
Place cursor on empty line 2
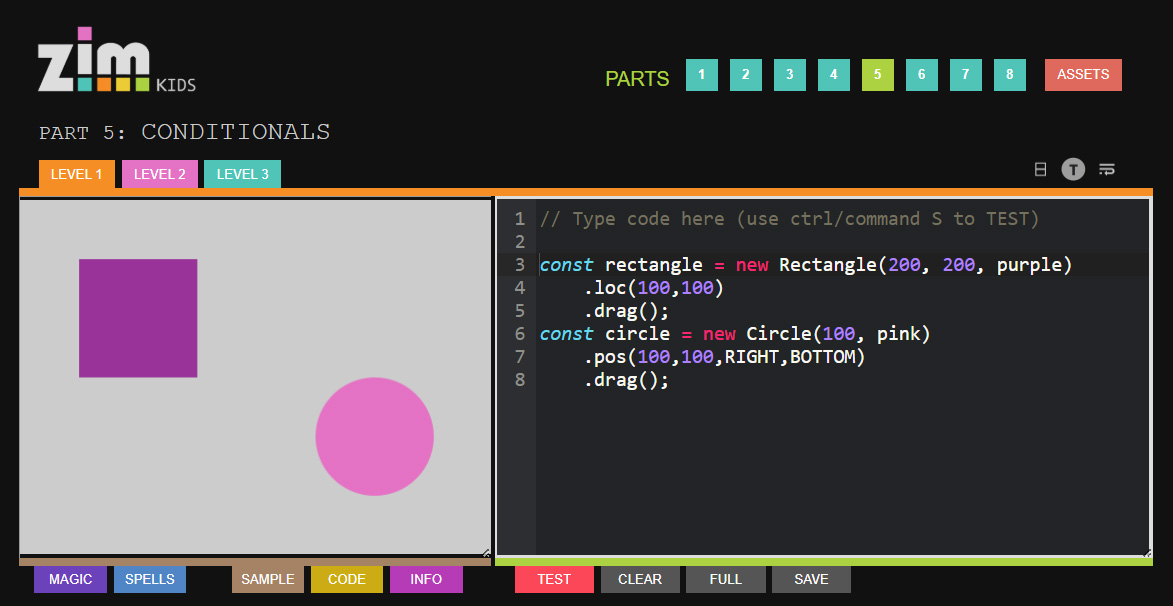pyautogui.click(x=842, y=242)
